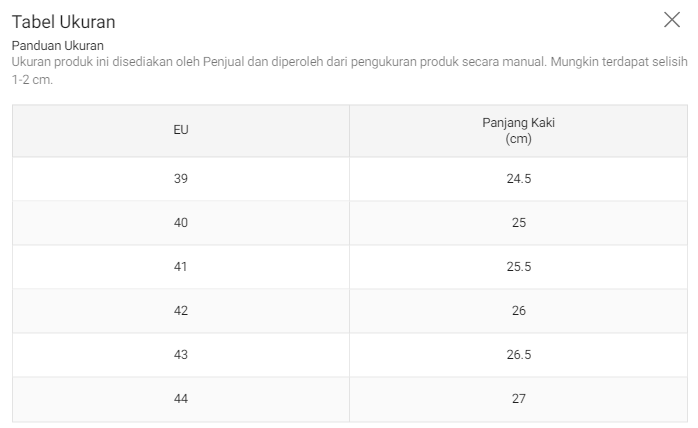The height and width of the screenshot is (428, 698).
Task: Select EU size 42 cell
Action: coord(181,311)
